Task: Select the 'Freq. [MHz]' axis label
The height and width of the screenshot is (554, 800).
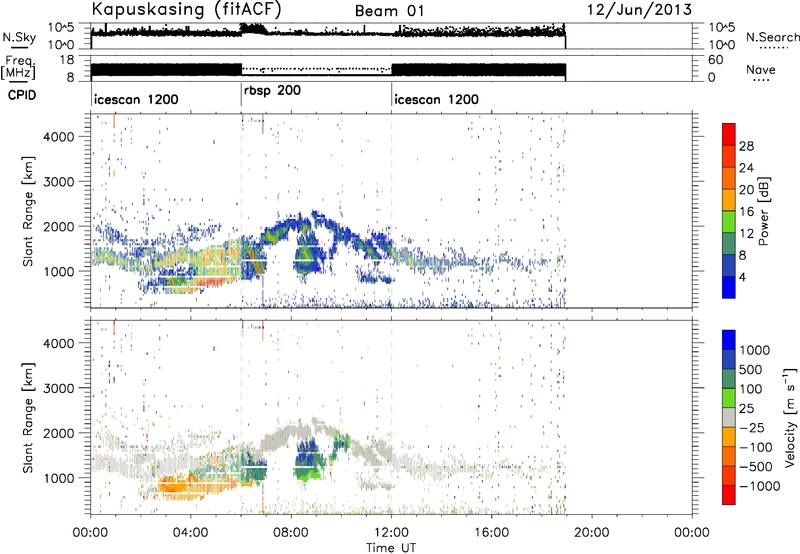Action: (x=18, y=68)
